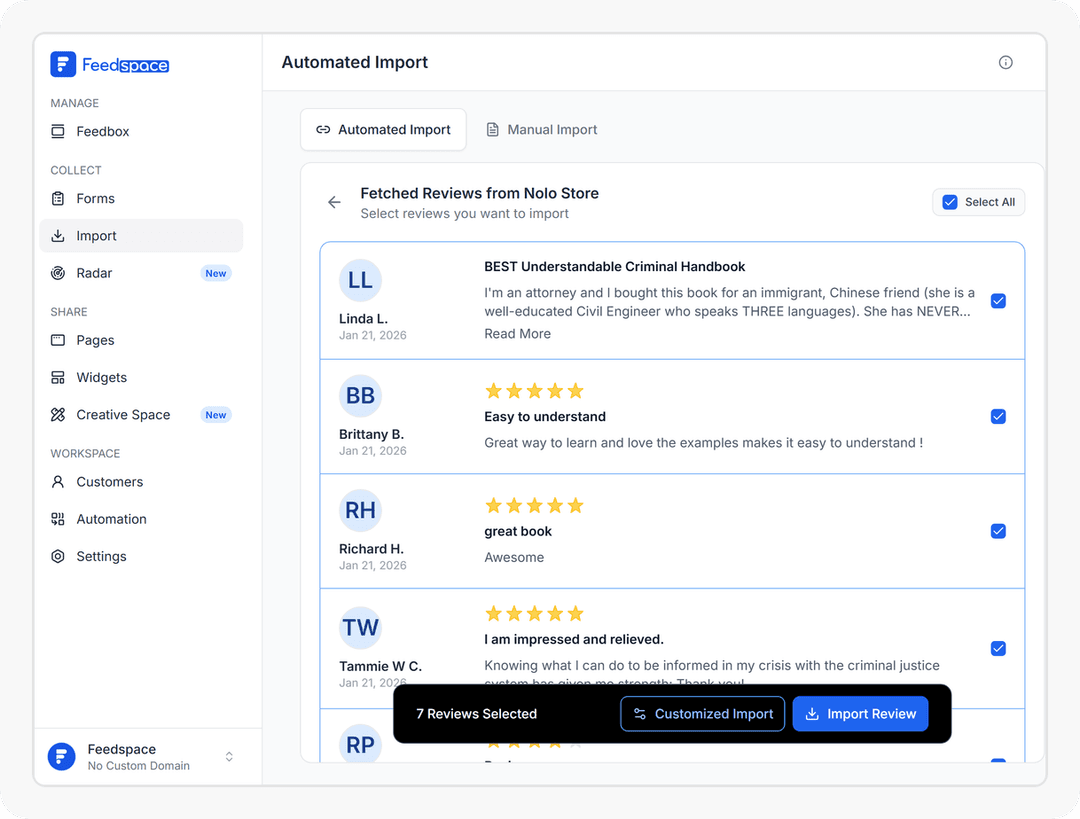Click the New badge next to Radar

coord(216,273)
